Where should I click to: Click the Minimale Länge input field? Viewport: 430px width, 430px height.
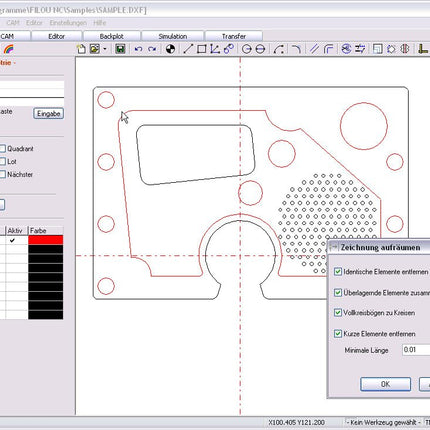coord(416,350)
